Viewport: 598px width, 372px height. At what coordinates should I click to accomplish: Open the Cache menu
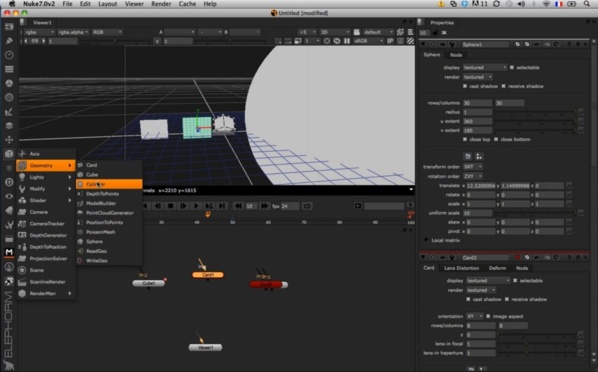click(187, 4)
